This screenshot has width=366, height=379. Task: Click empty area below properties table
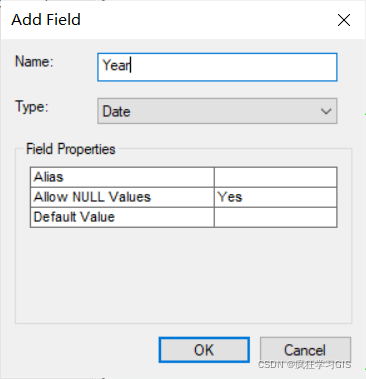(183, 275)
